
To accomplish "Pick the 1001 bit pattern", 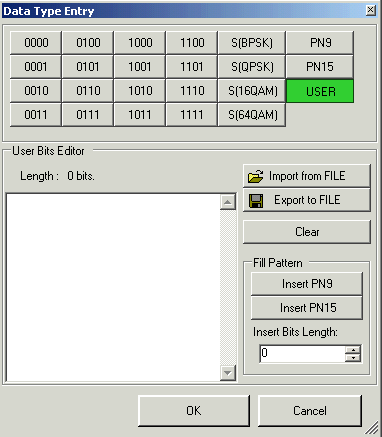I will click(x=140, y=67).
